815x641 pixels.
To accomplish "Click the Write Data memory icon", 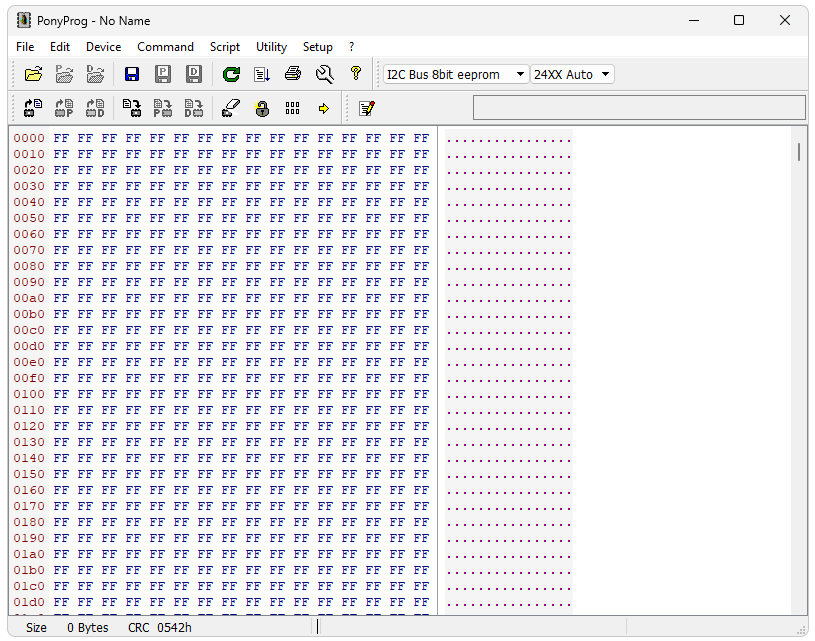I will (194, 108).
